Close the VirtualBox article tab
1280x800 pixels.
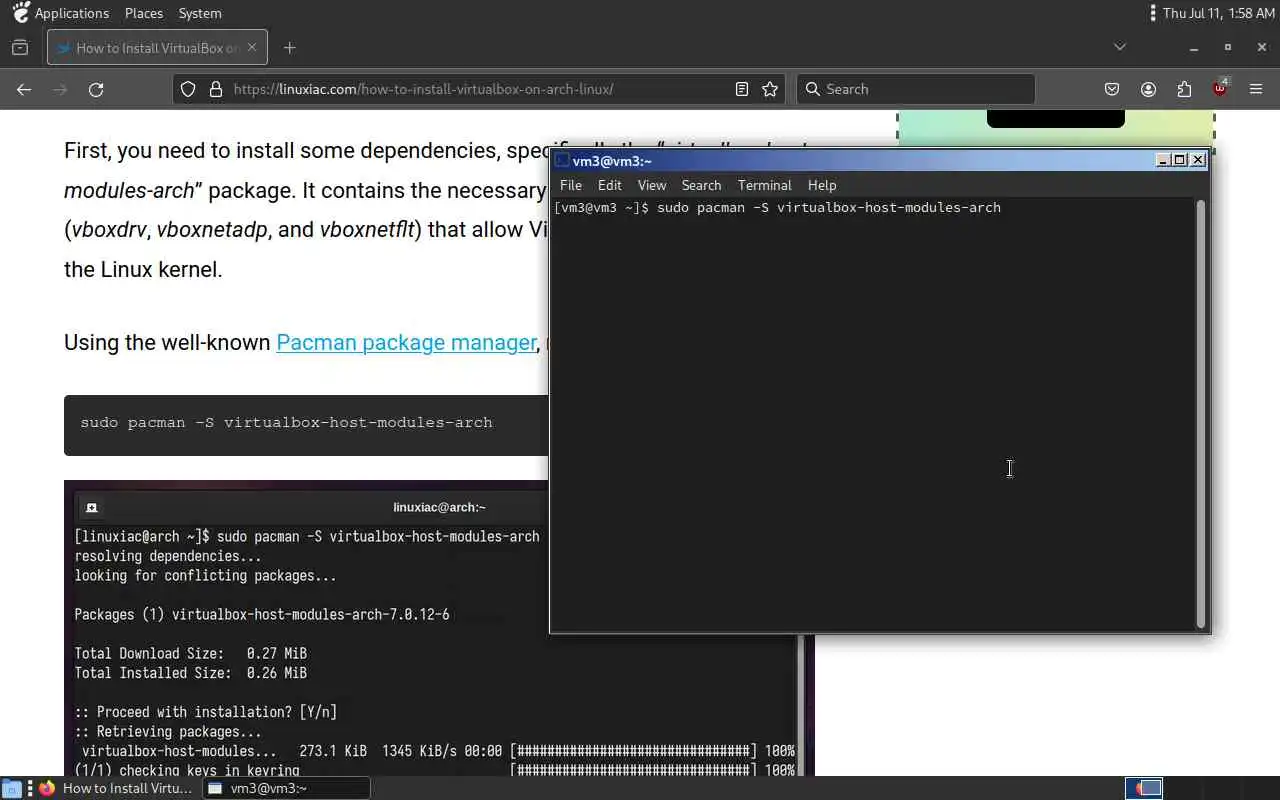[x=252, y=47]
